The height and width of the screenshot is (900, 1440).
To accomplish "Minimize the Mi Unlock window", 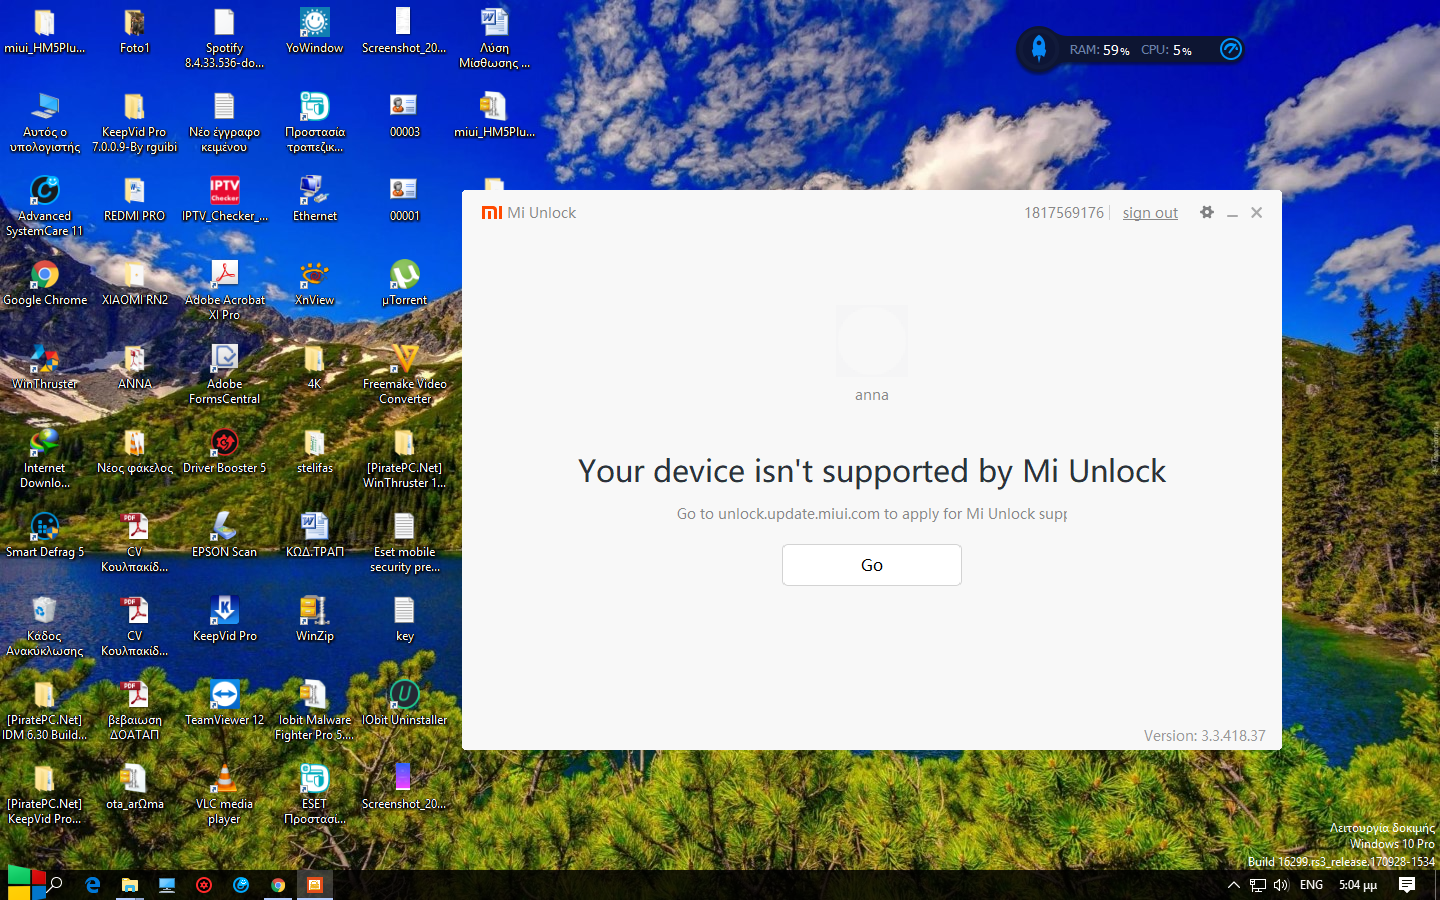I will click(x=1232, y=213).
